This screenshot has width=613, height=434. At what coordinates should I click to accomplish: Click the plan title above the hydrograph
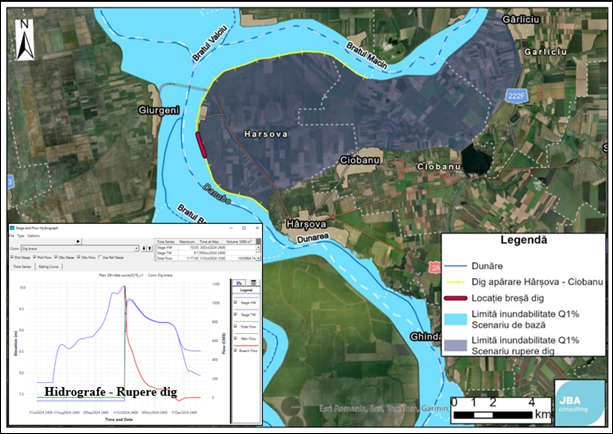coord(135,275)
